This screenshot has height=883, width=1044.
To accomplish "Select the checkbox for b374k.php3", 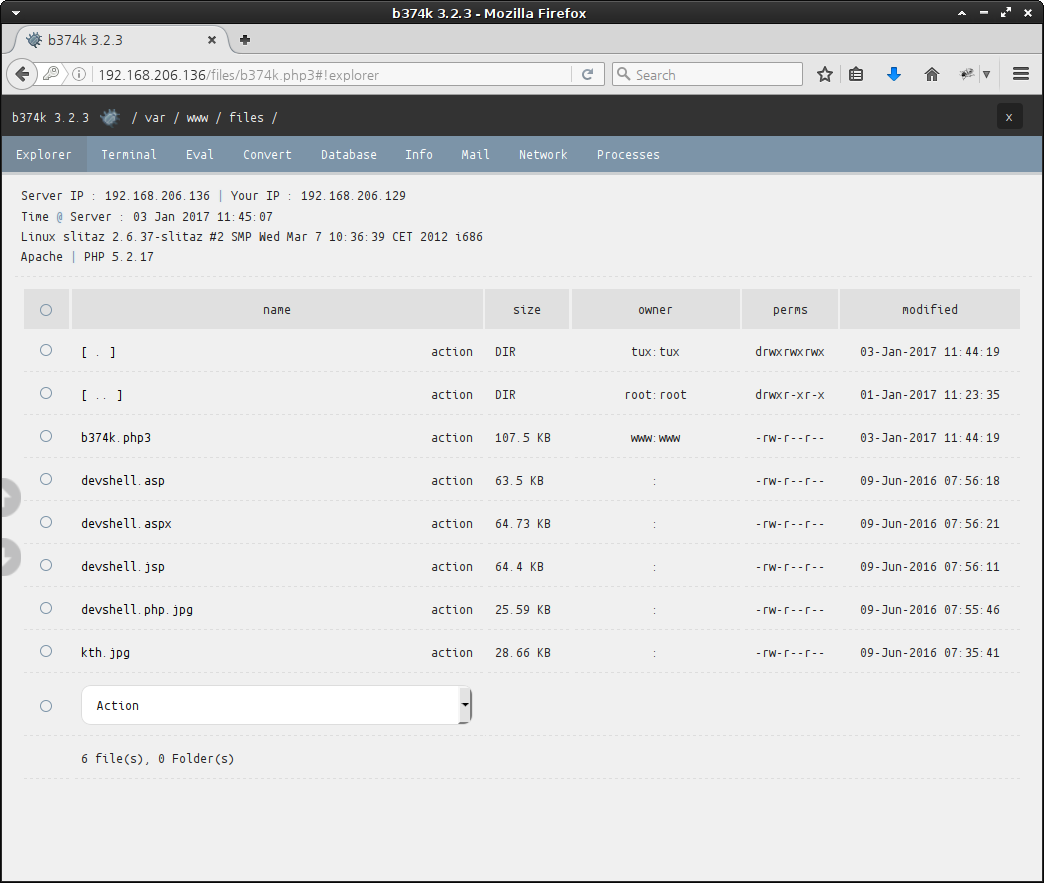I will (46, 436).
